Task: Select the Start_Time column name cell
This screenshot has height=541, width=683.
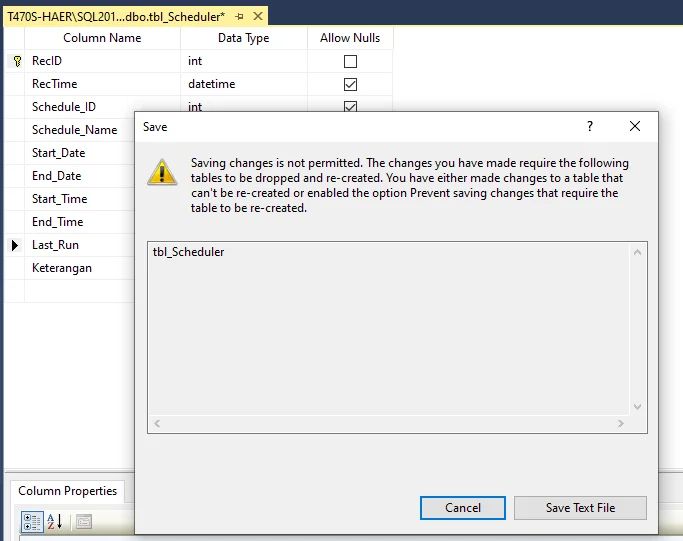Action: coord(80,199)
